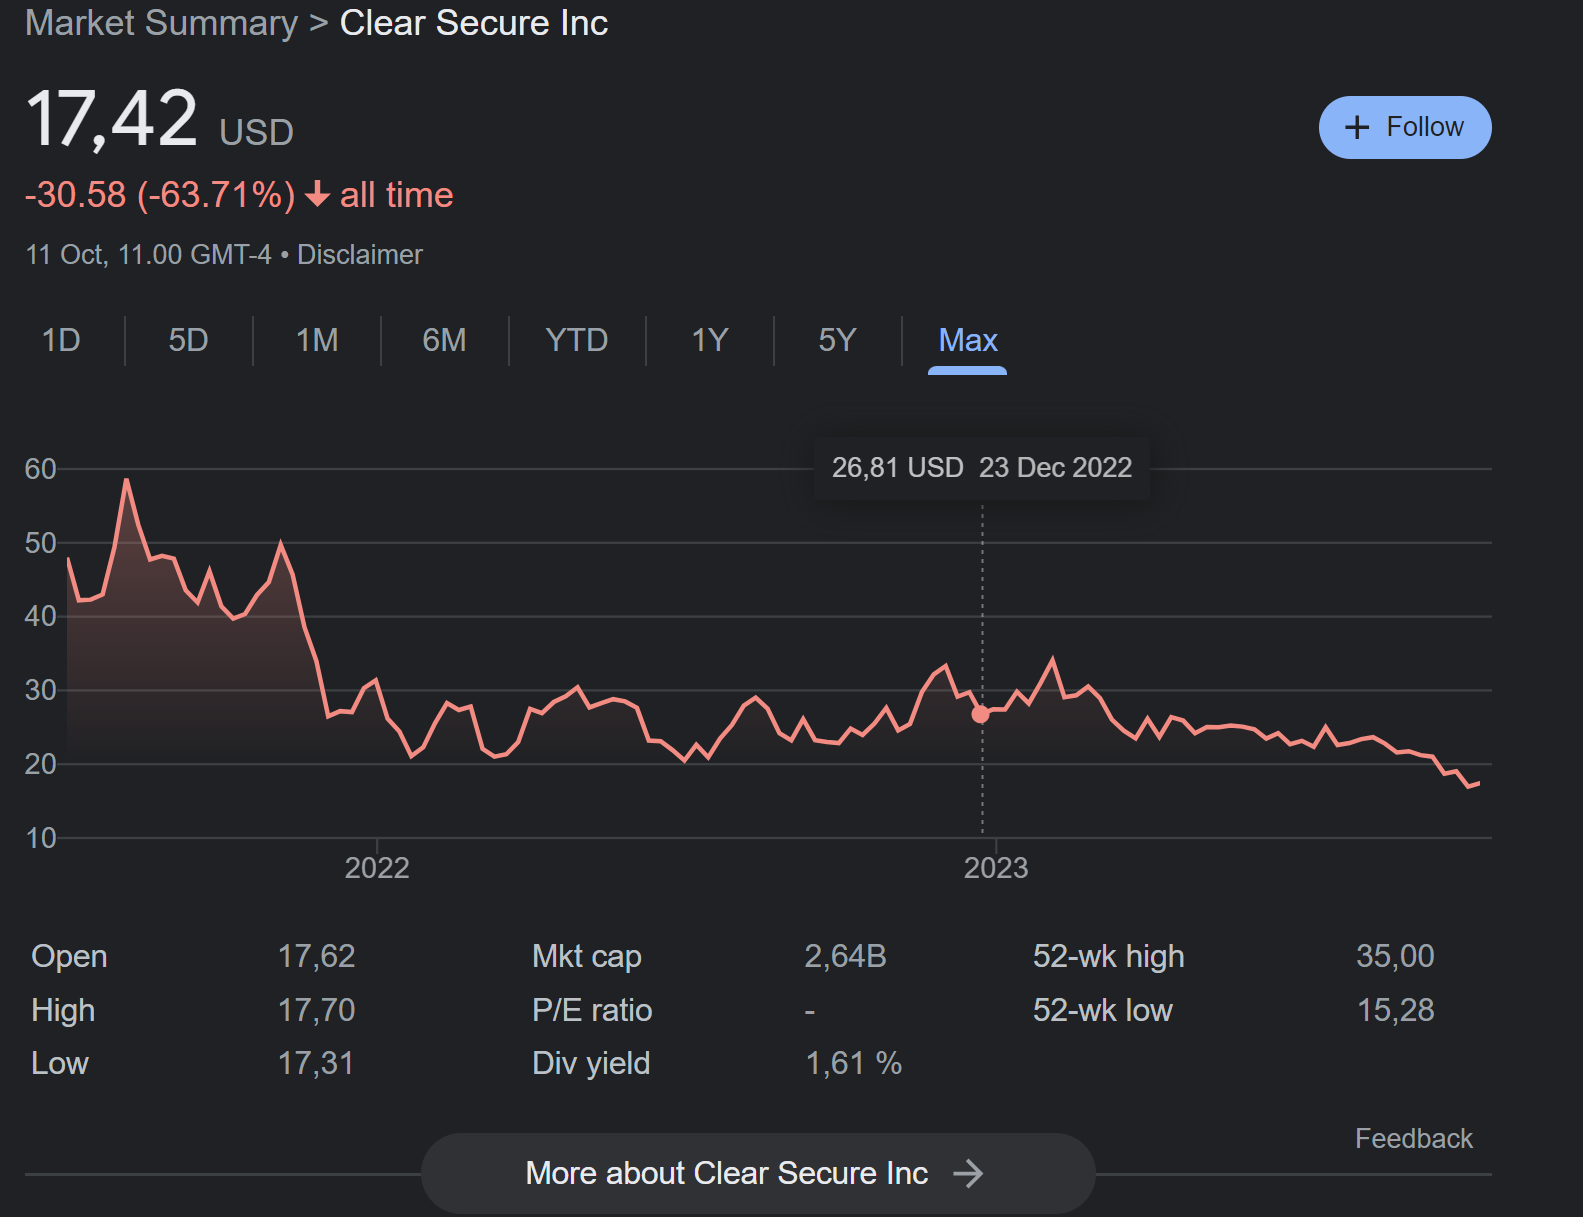The width and height of the screenshot is (1583, 1217).
Task: Click the P/E ratio label
Action: [x=592, y=1010]
